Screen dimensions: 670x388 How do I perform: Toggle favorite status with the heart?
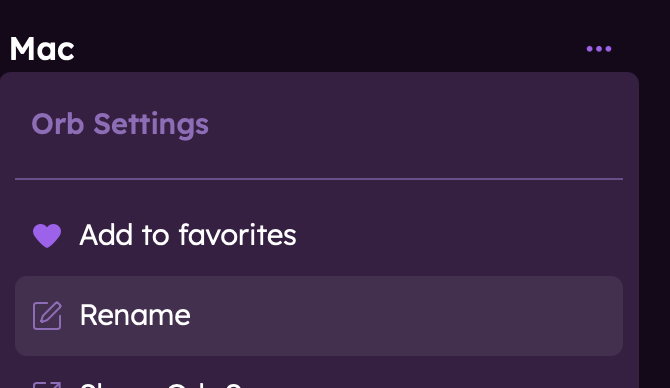pos(47,235)
